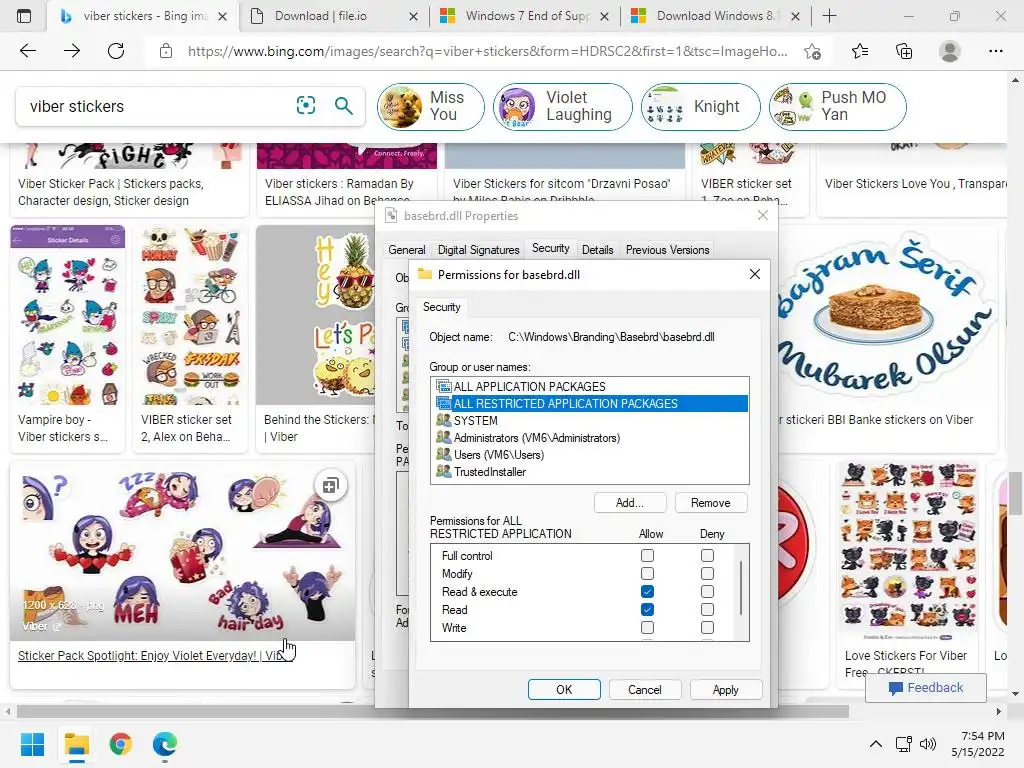View site info via the lock icon
The height and width of the screenshot is (768, 1024).
[x=166, y=51]
